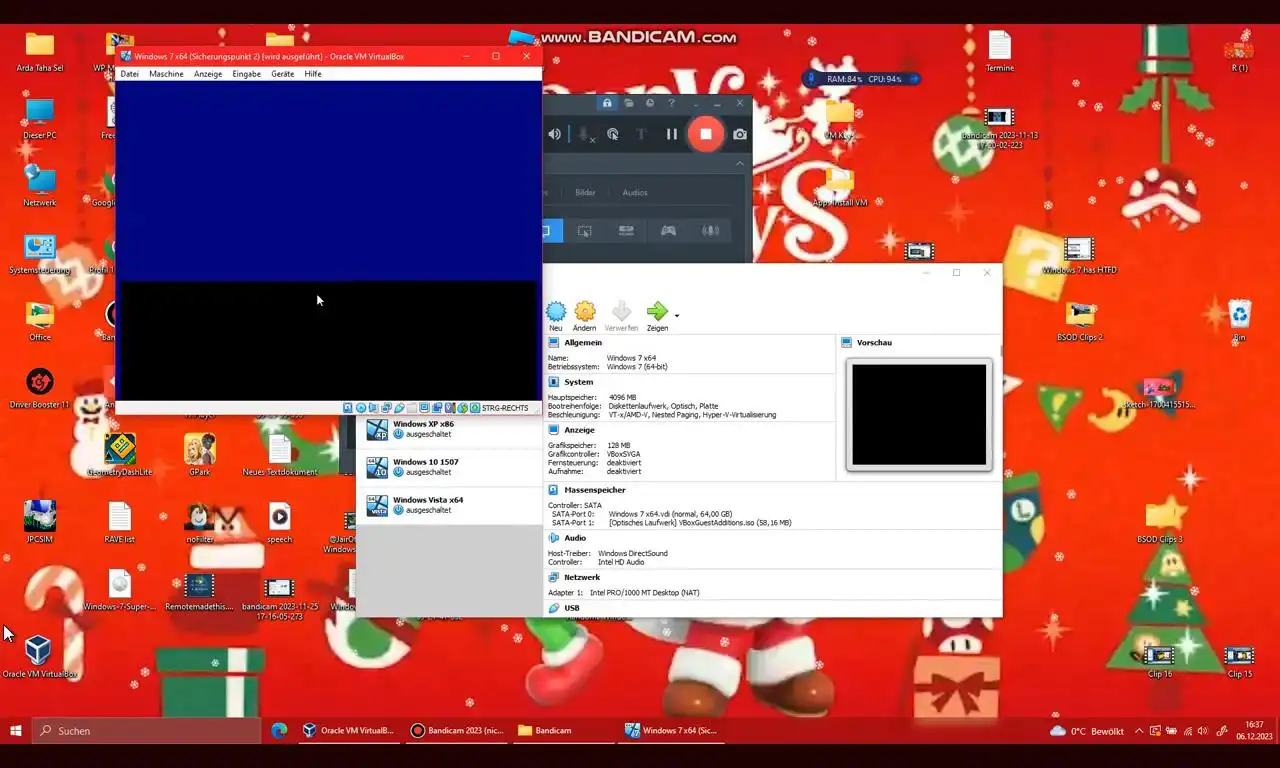
Task: Click optical drive icon in VM status bar
Action: click(360, 408)
